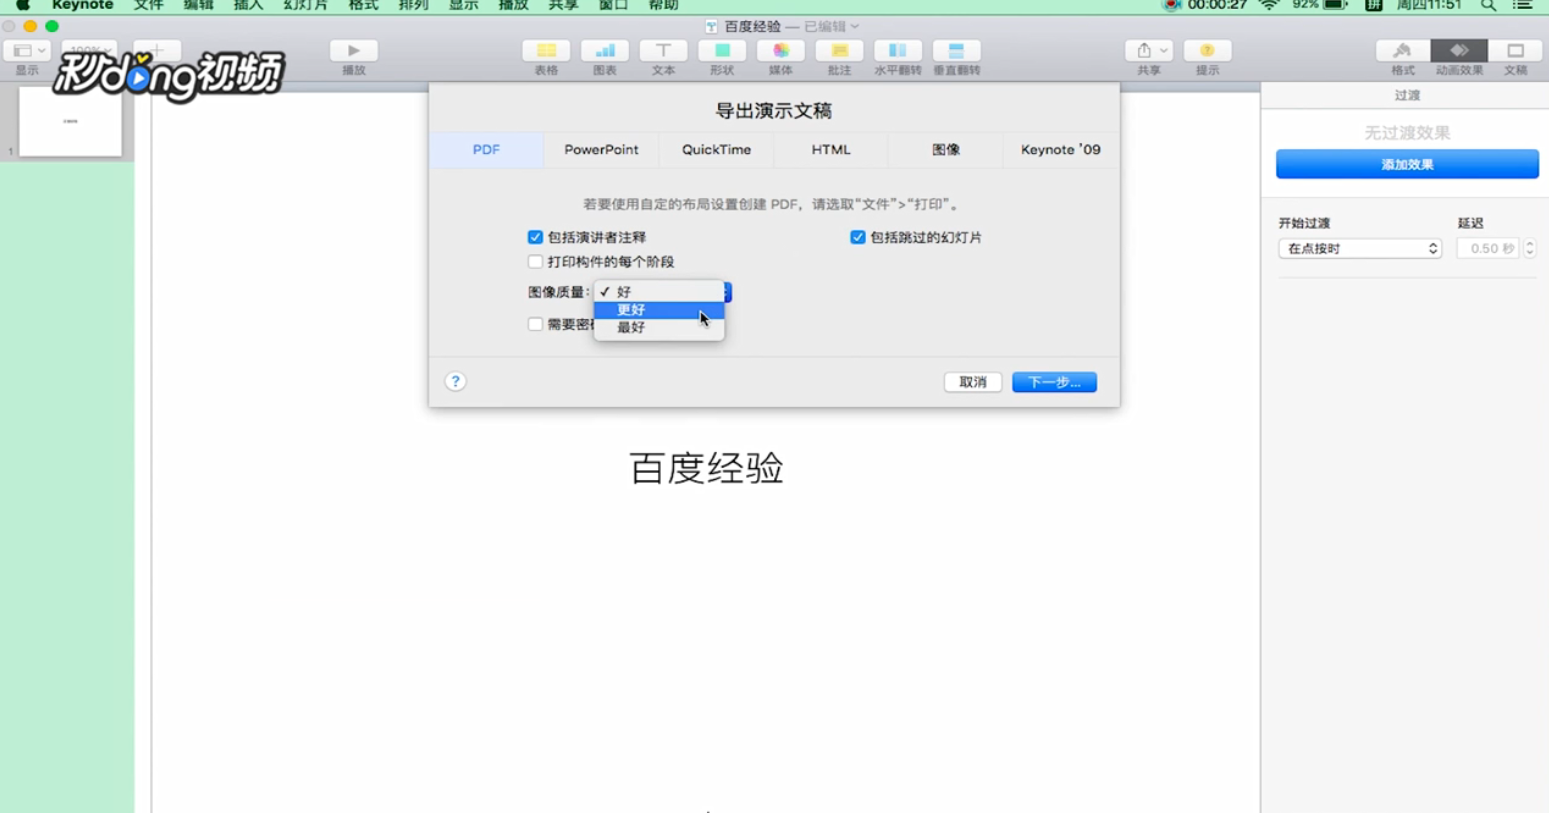Toggle require password checkbox
This screenshot has height=813, width=1549.
535,324
